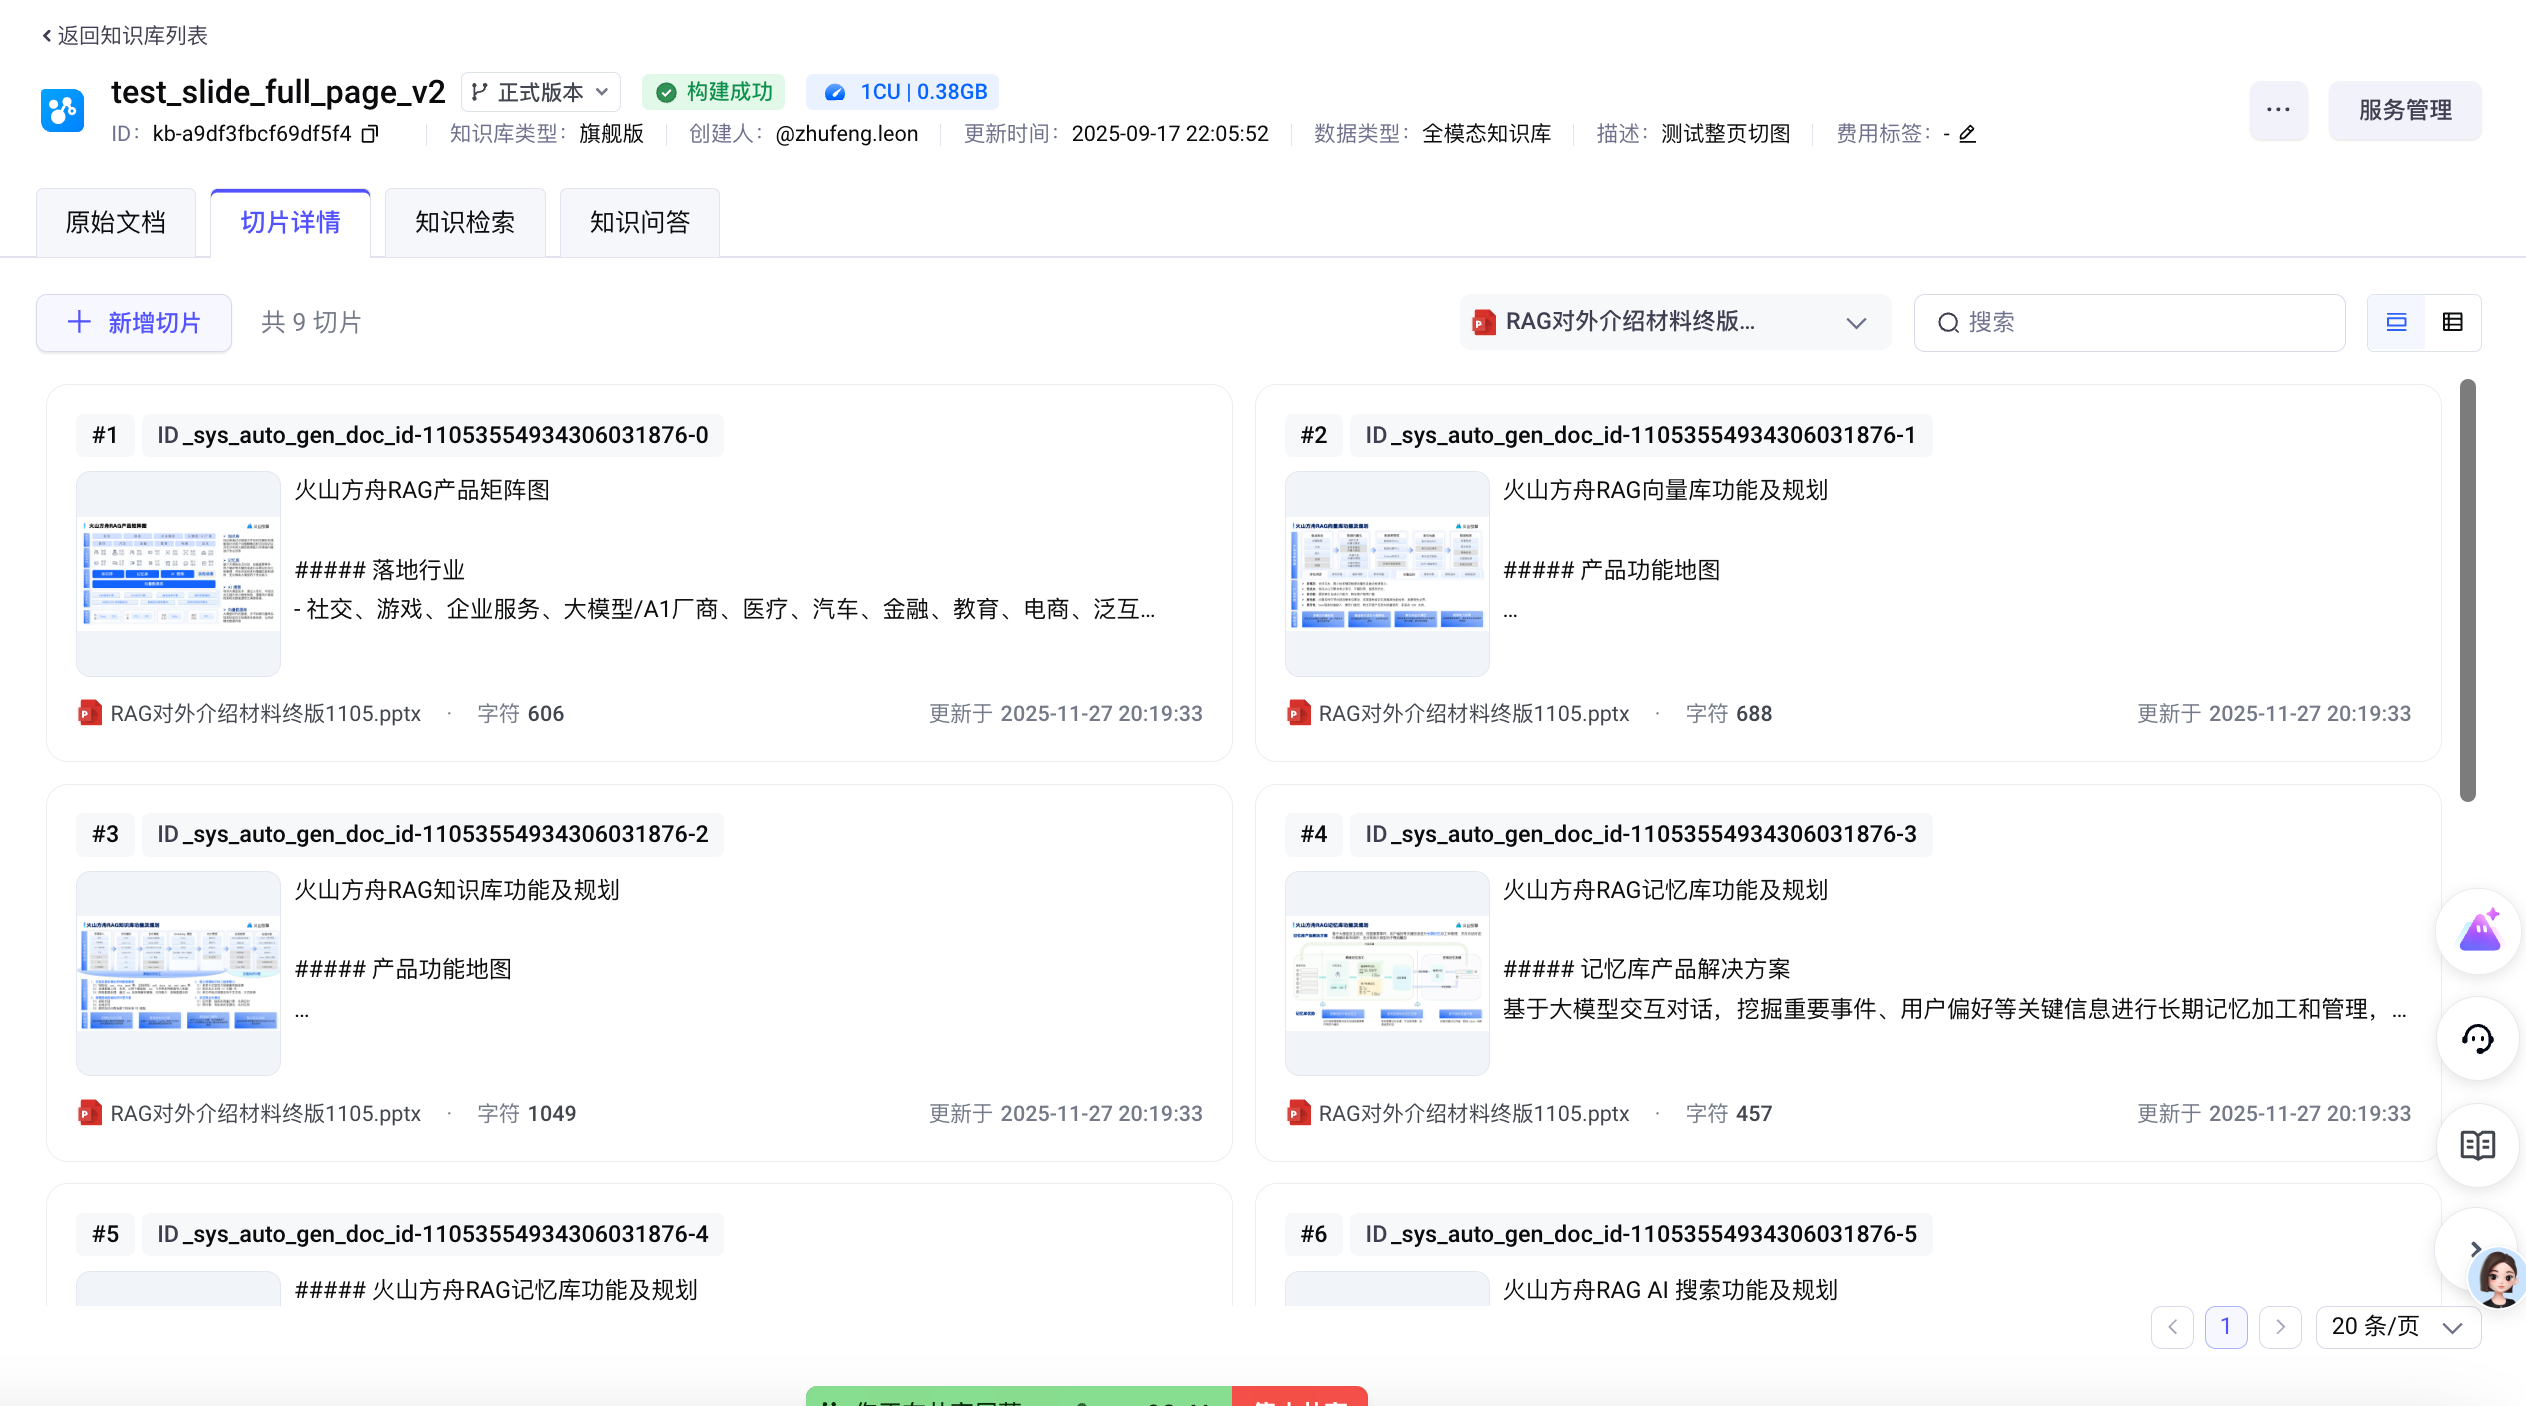Click the 构建成功 status badge
The image size is (2526, 1406).
[x=713, y=92]
